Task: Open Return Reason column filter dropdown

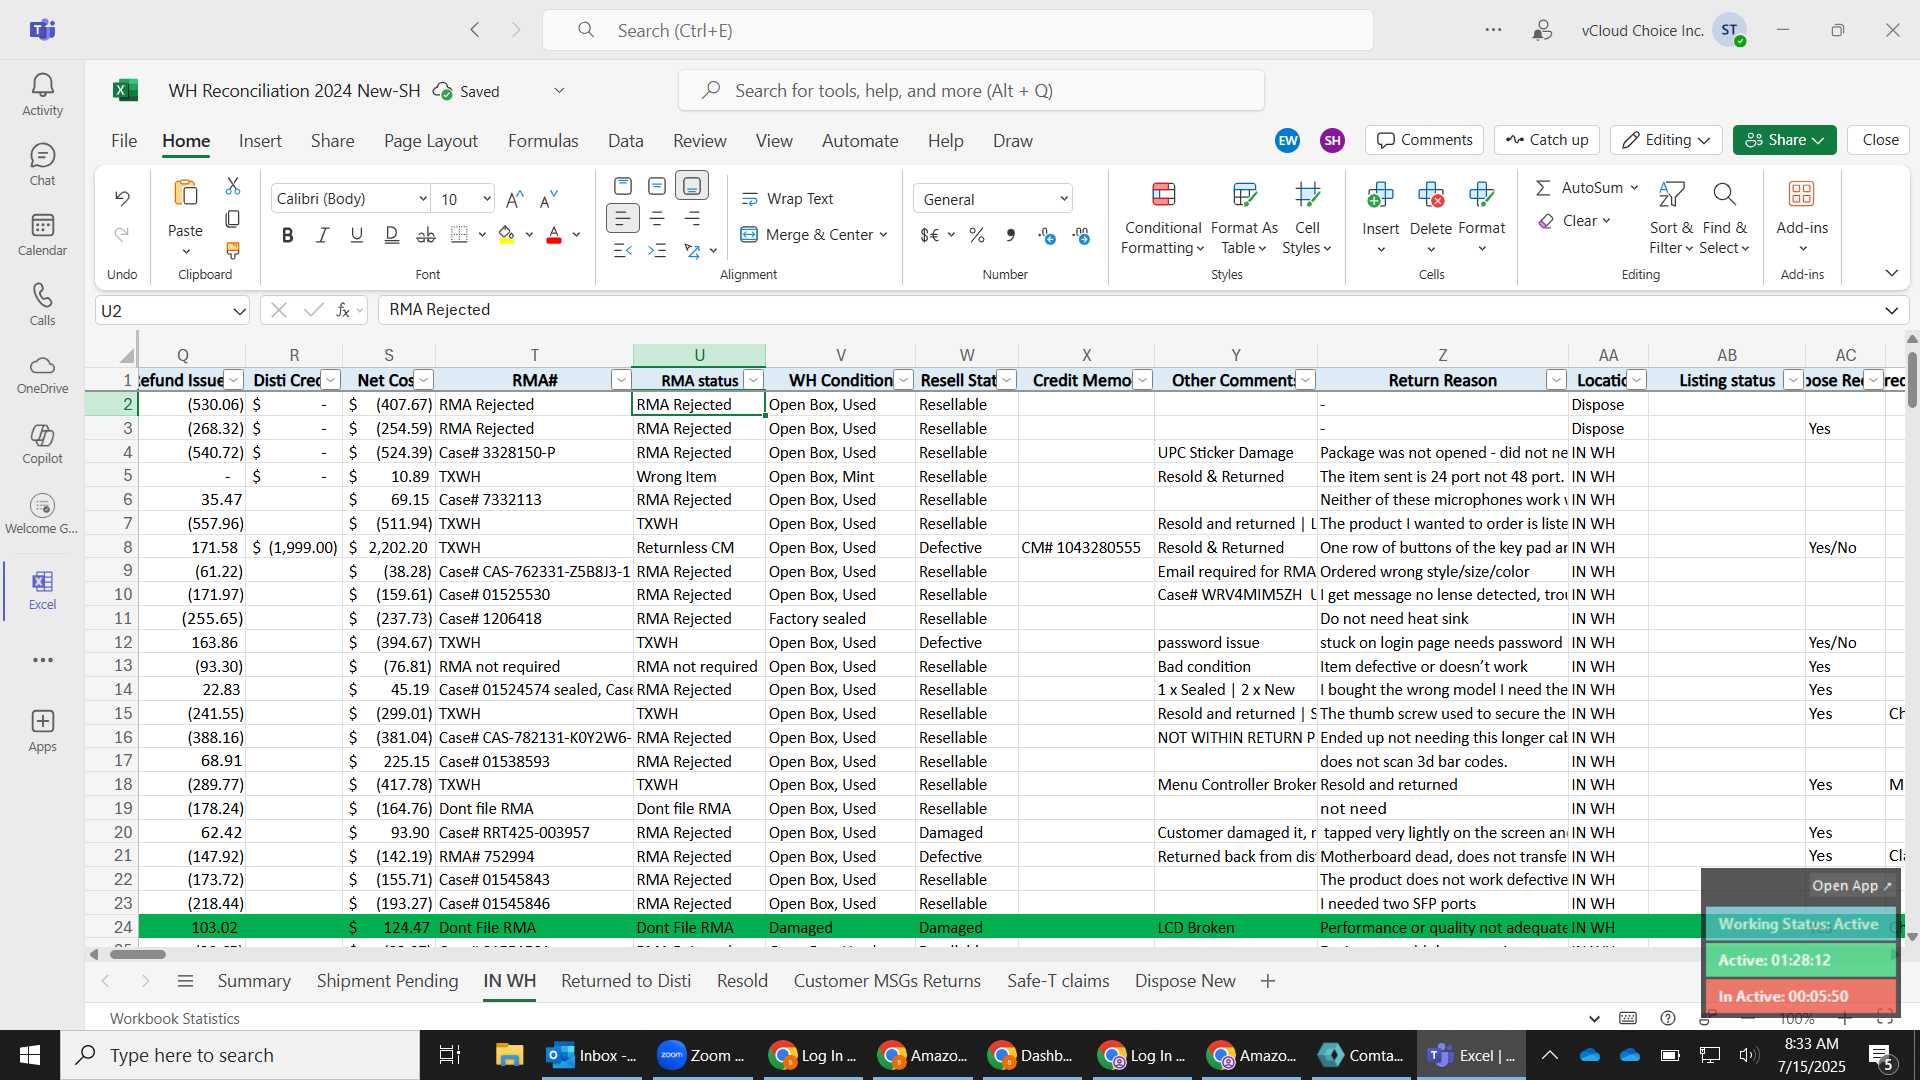Action: [1556, 380]
